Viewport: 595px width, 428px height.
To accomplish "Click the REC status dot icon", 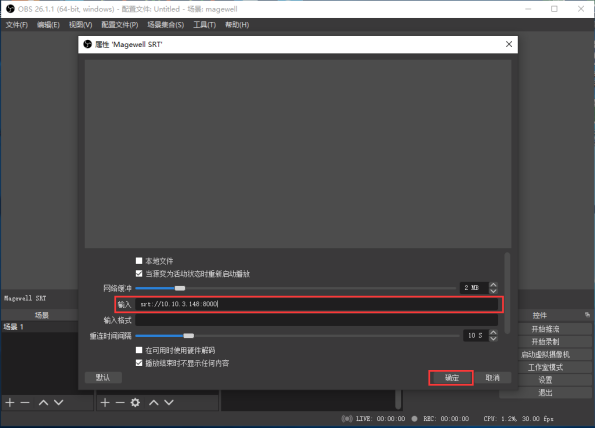I will tap(414, 419).
